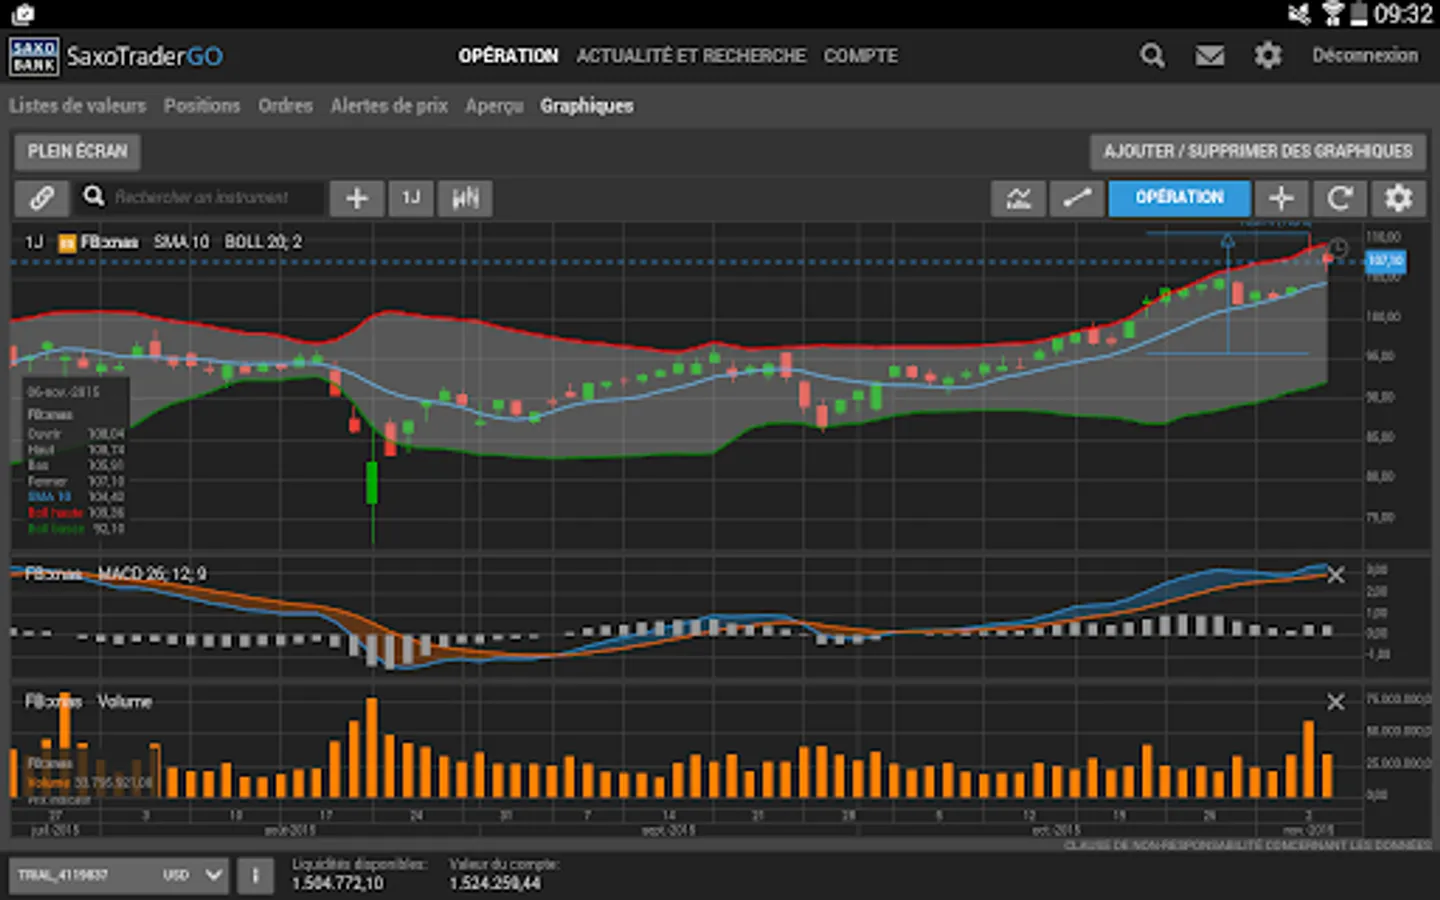Switch to Listes de valeurs tab
The width and height of the screenshot is (1440, 900).
78,106
